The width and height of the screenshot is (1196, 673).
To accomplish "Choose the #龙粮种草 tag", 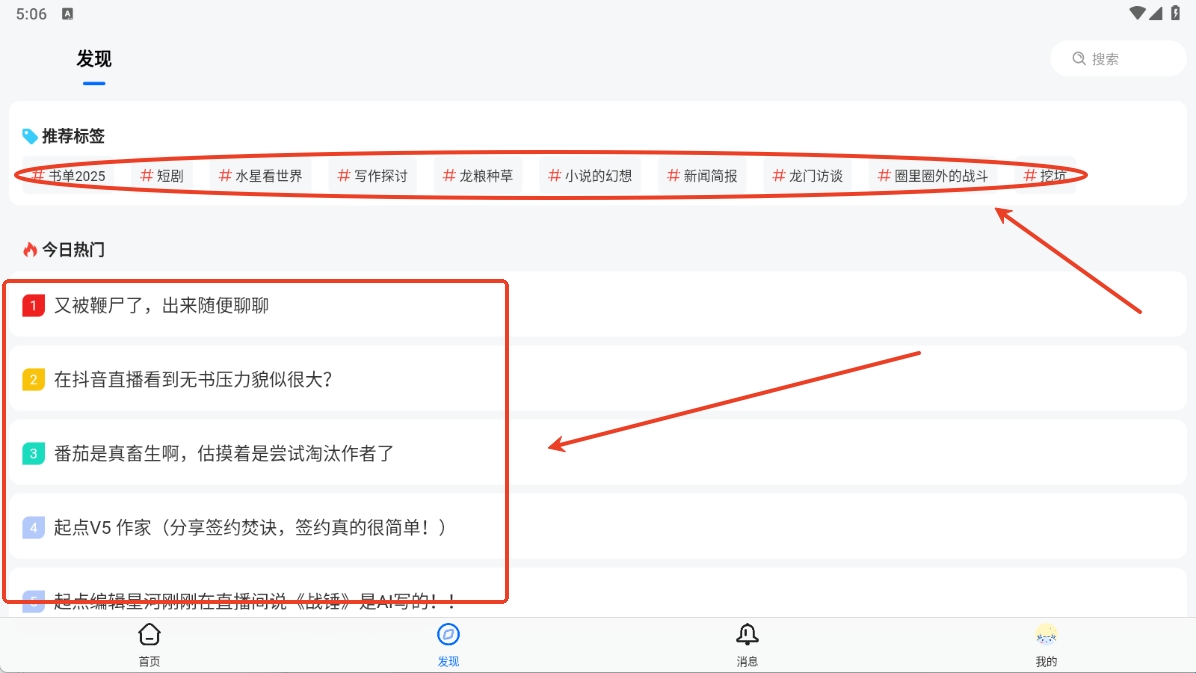I will coord(479,176).
